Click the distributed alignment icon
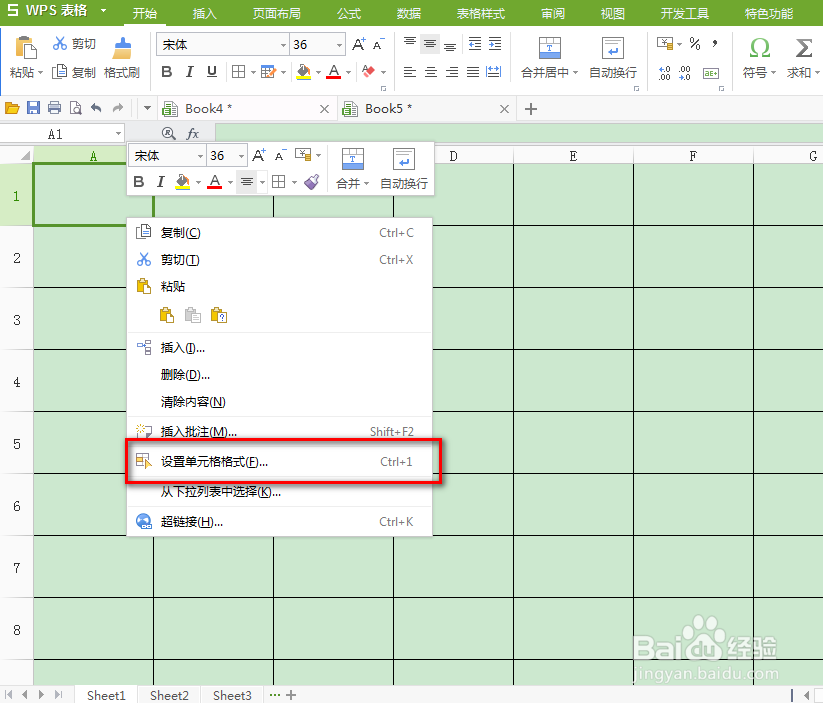 pyautogui.click(x=493, y=72)
